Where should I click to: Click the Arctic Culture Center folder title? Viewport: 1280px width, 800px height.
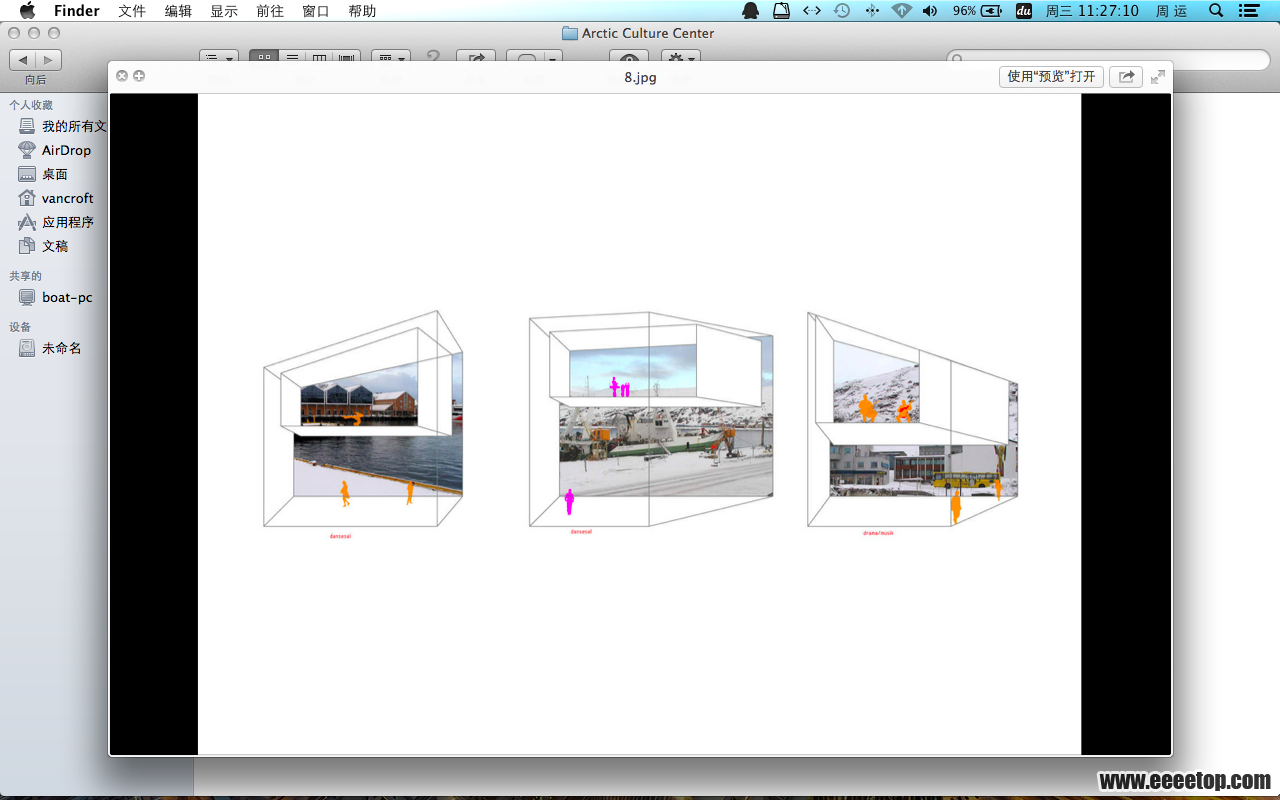[648, 33]
